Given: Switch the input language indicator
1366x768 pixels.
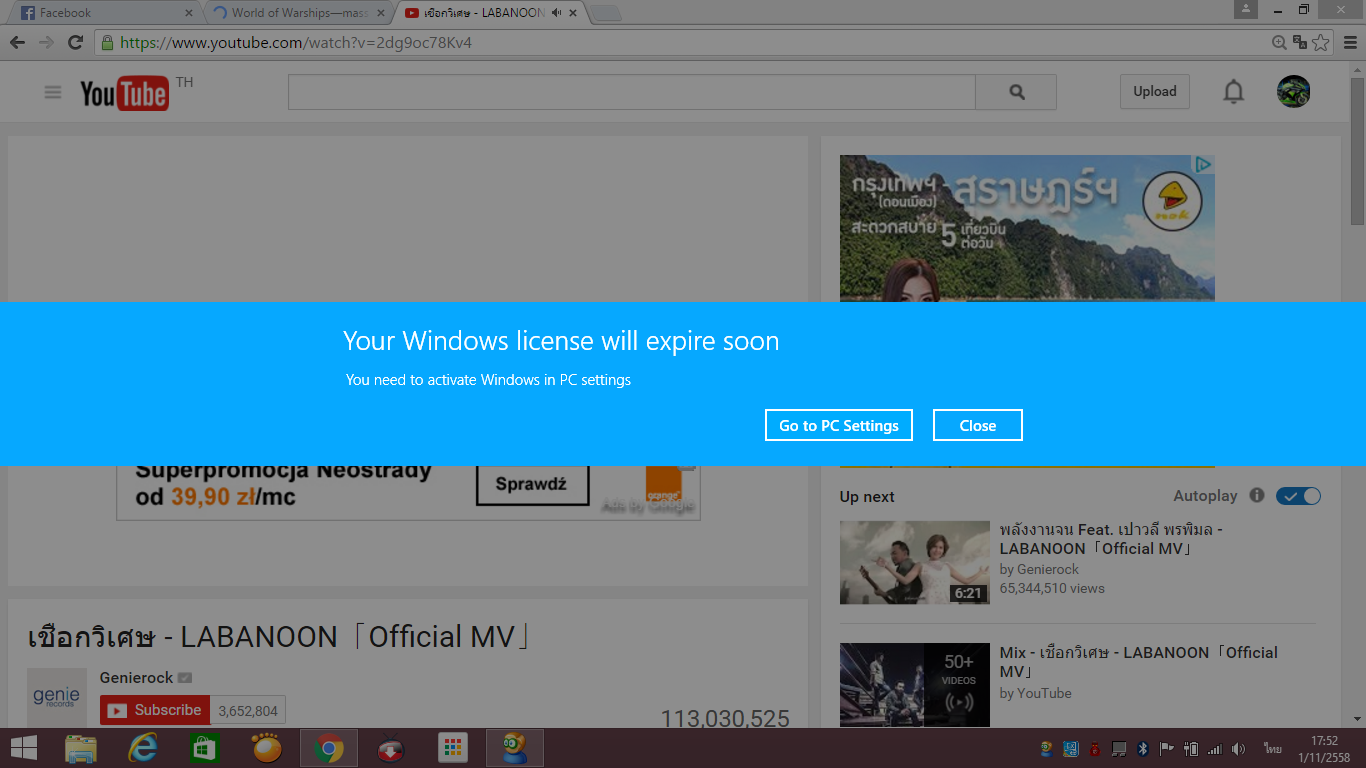Looking at the screenshot, I should [1273, 749].
